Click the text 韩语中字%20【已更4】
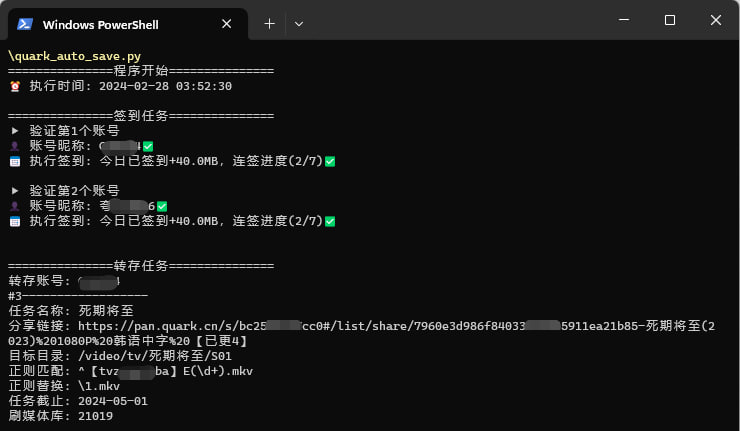Viewport: 740px width, 431px height. (180, 341)
